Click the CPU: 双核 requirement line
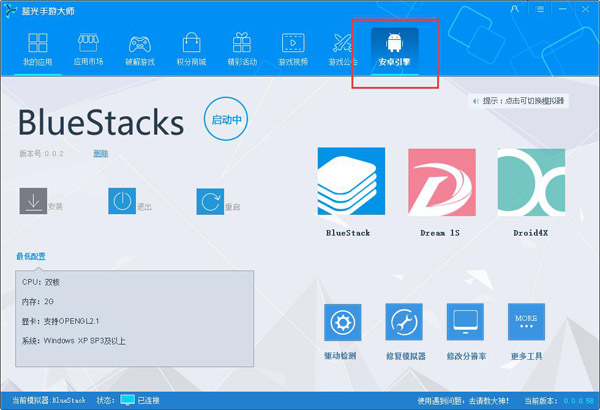The width and height of the screenshot is (600, 410). click(41, 282)
